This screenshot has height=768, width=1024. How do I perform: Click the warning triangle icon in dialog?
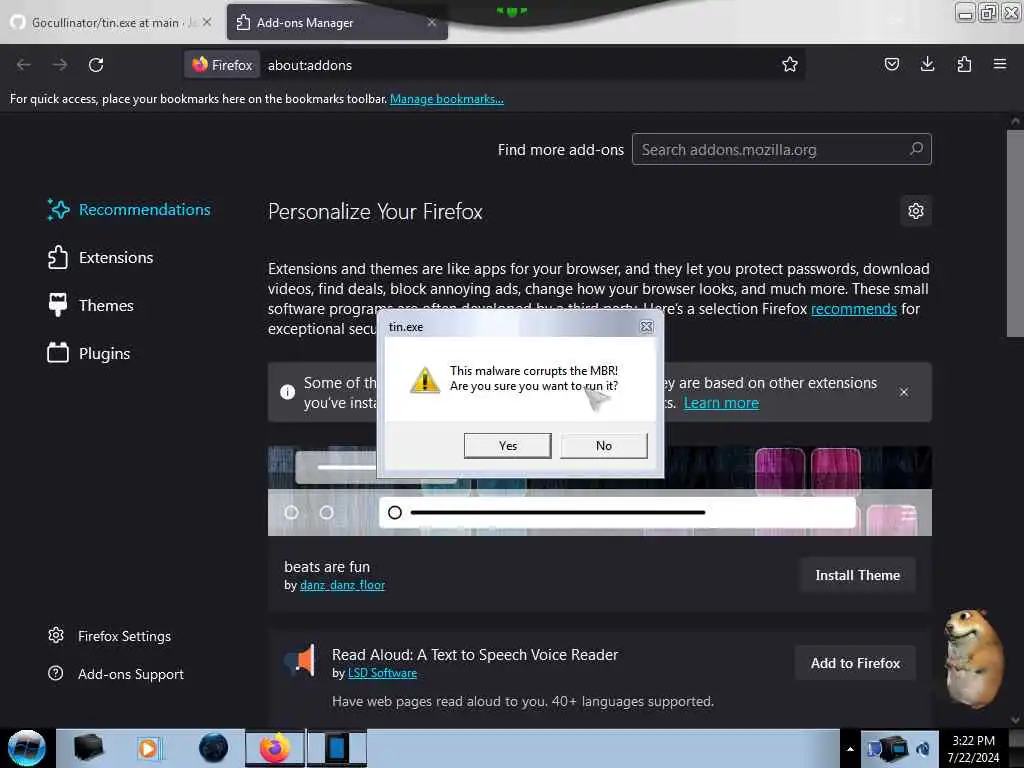424,379
